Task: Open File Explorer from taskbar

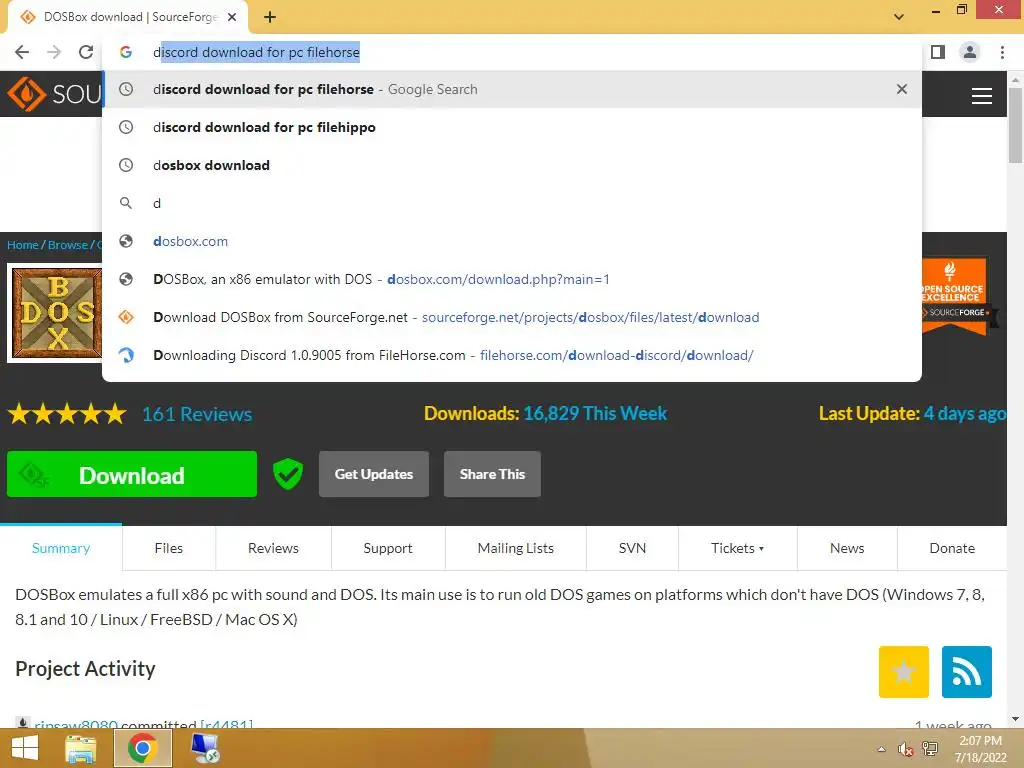Action: click(80, 748)
